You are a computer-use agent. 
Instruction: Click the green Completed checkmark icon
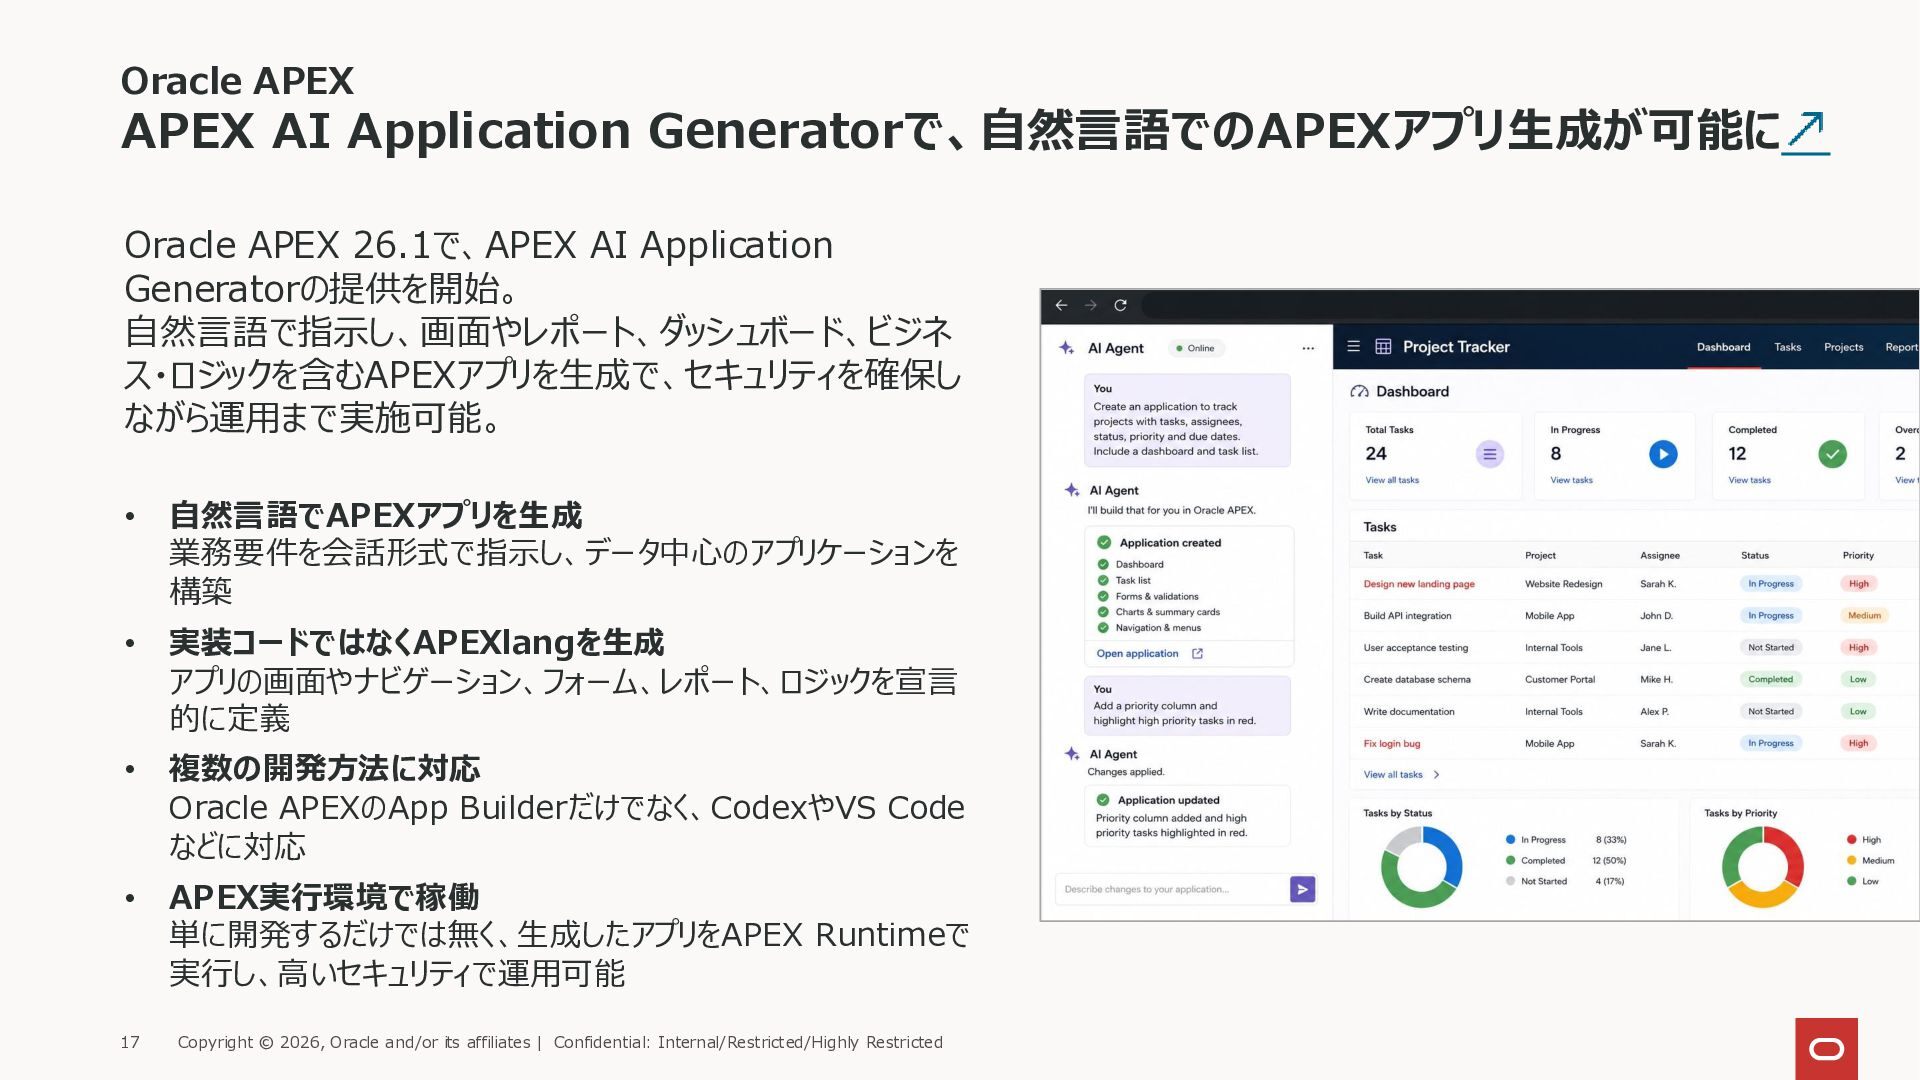tap(1832, 454)
